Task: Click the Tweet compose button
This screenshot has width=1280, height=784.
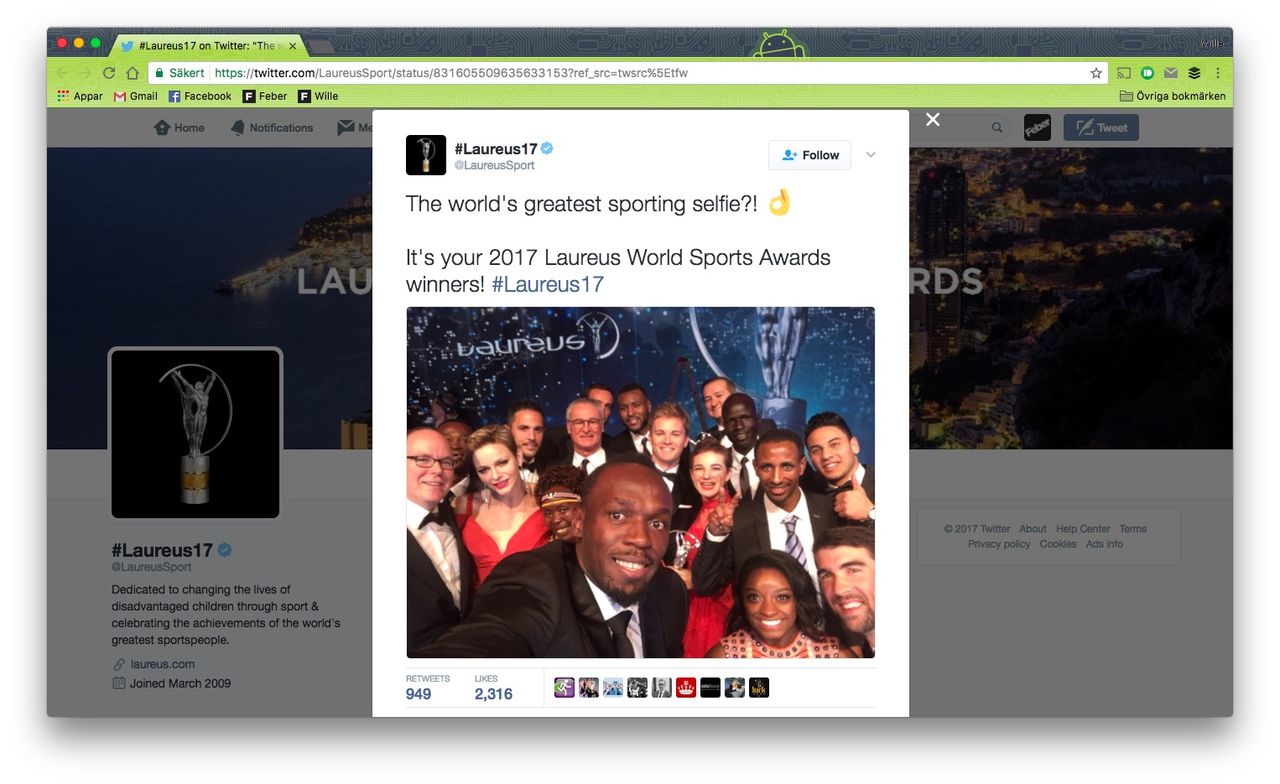Action: coord(1101,128)
